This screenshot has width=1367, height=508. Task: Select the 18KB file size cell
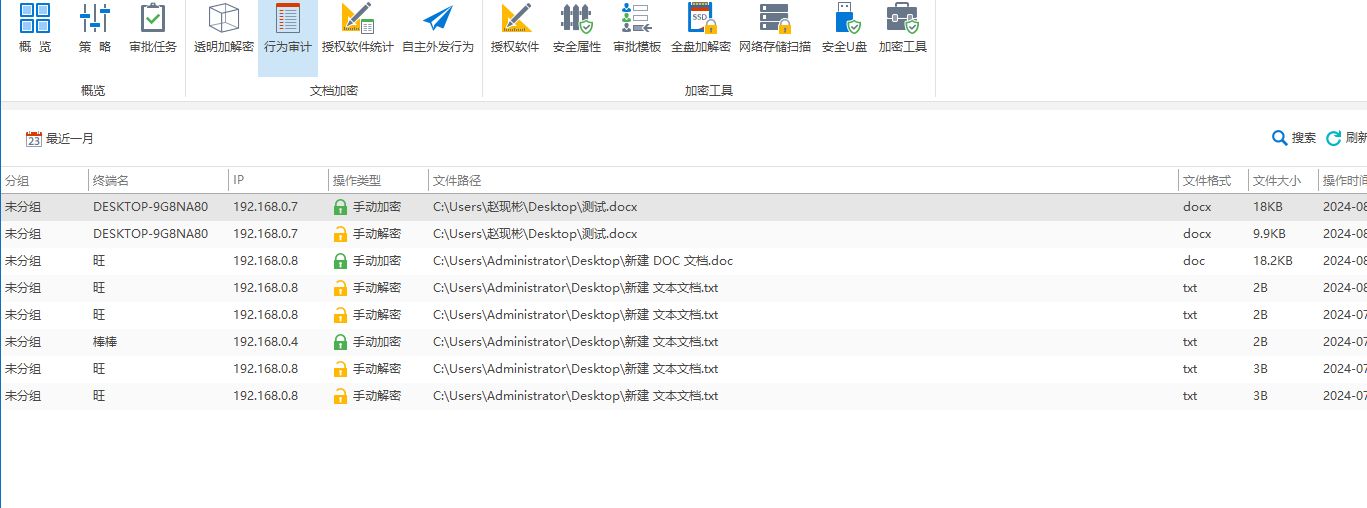[x=1267, y=207]
